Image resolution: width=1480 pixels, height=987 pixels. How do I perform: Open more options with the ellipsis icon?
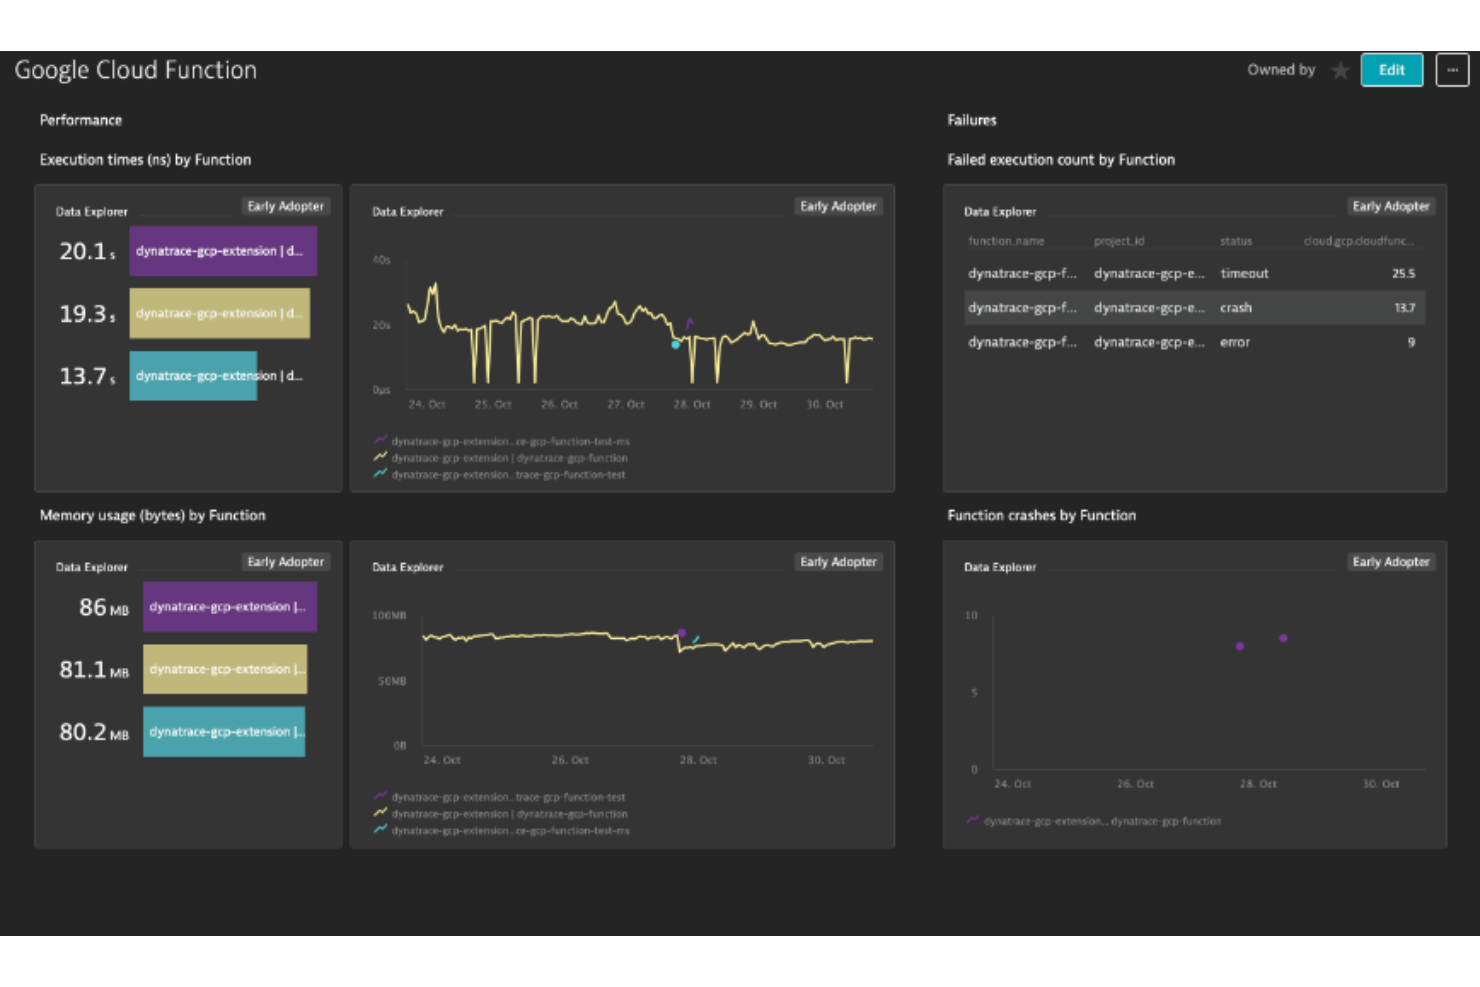[1452, 70]
